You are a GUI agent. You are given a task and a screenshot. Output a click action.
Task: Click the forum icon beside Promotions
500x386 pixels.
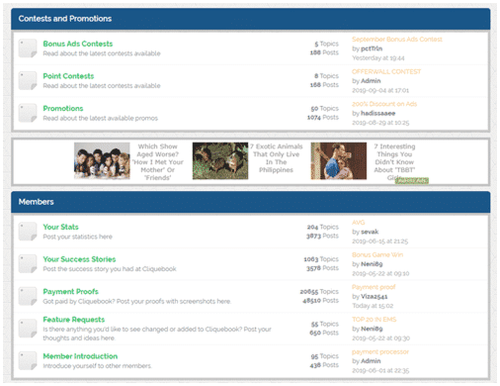point(27,113)
